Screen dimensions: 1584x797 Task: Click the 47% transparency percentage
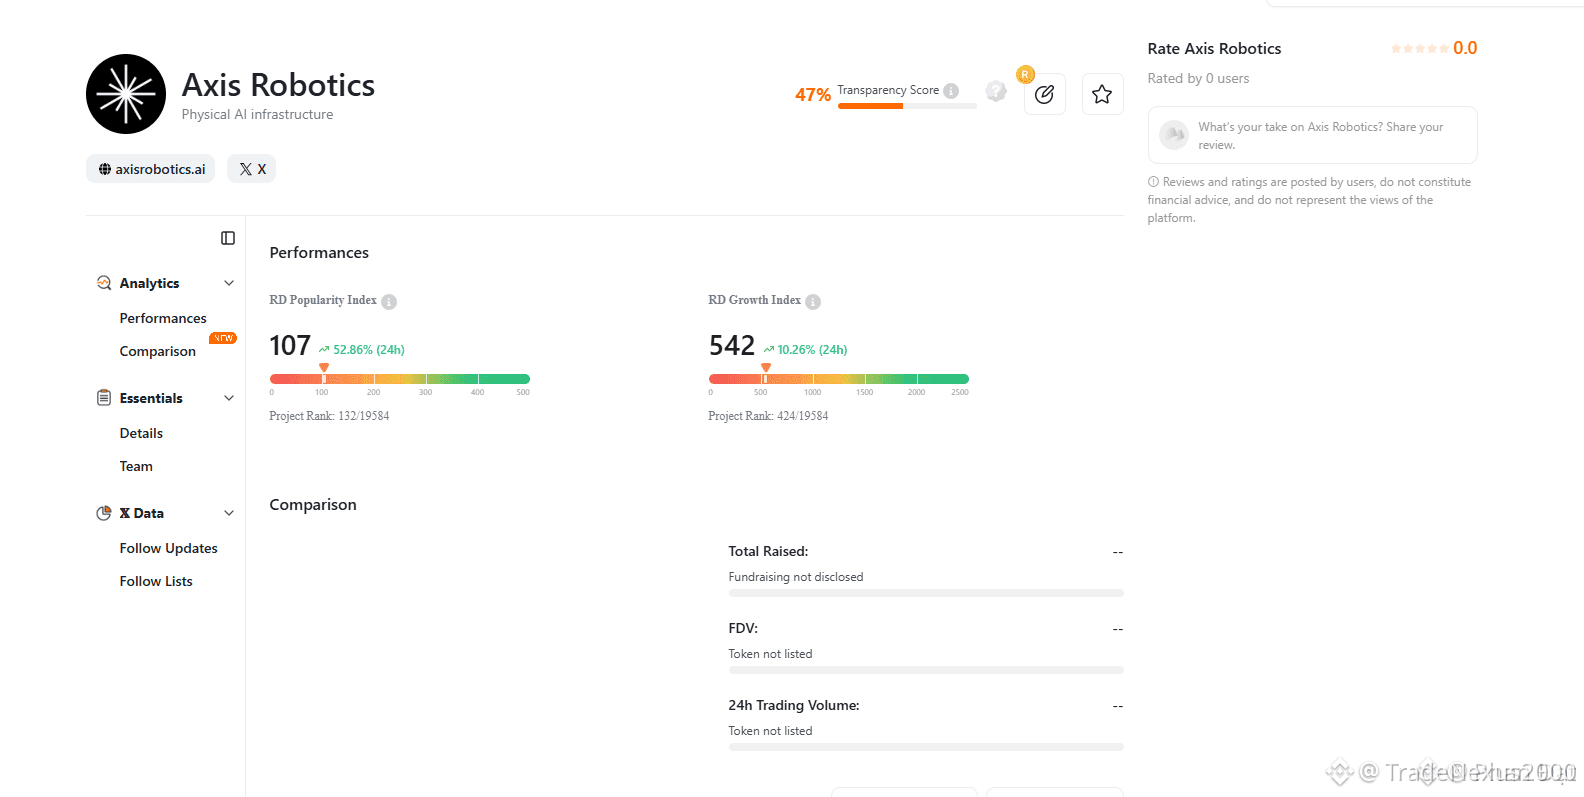click(813, 95)
